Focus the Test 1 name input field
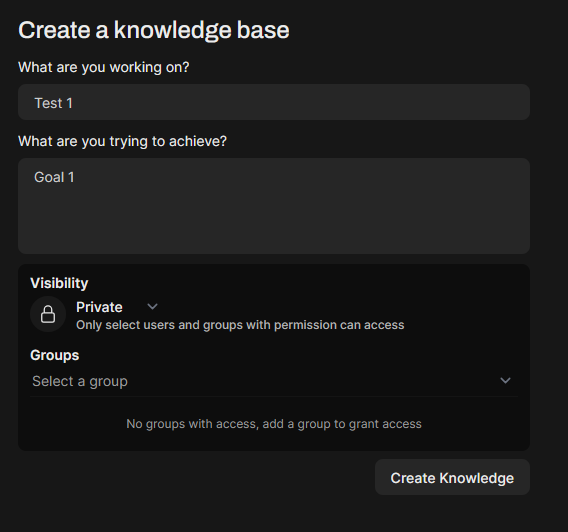 tap(274, 102)
